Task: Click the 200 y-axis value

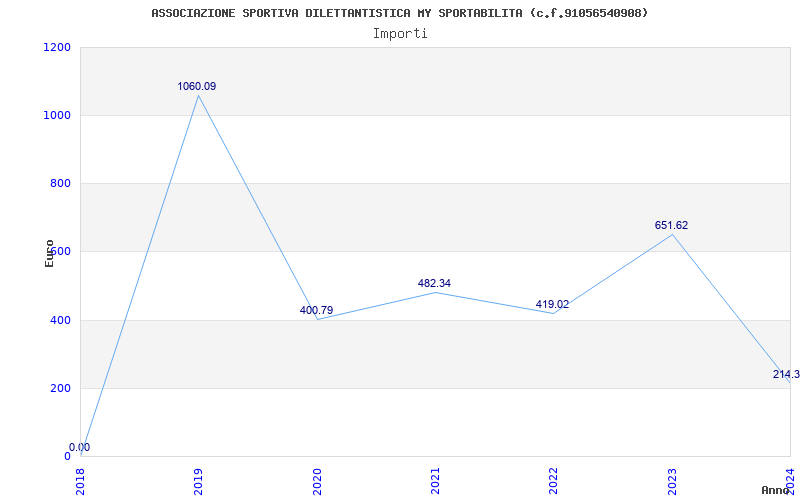Action: tap(61, 388)
